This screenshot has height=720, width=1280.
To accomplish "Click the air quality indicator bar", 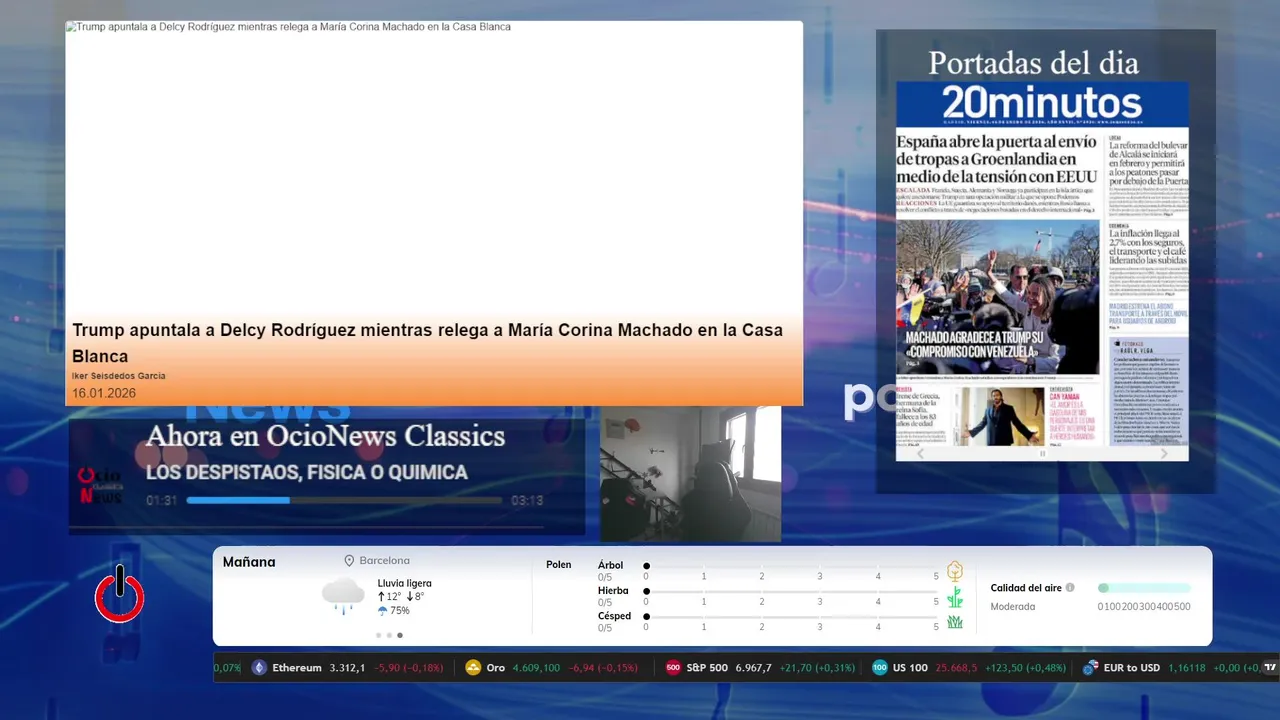I will pos(1144,588).
